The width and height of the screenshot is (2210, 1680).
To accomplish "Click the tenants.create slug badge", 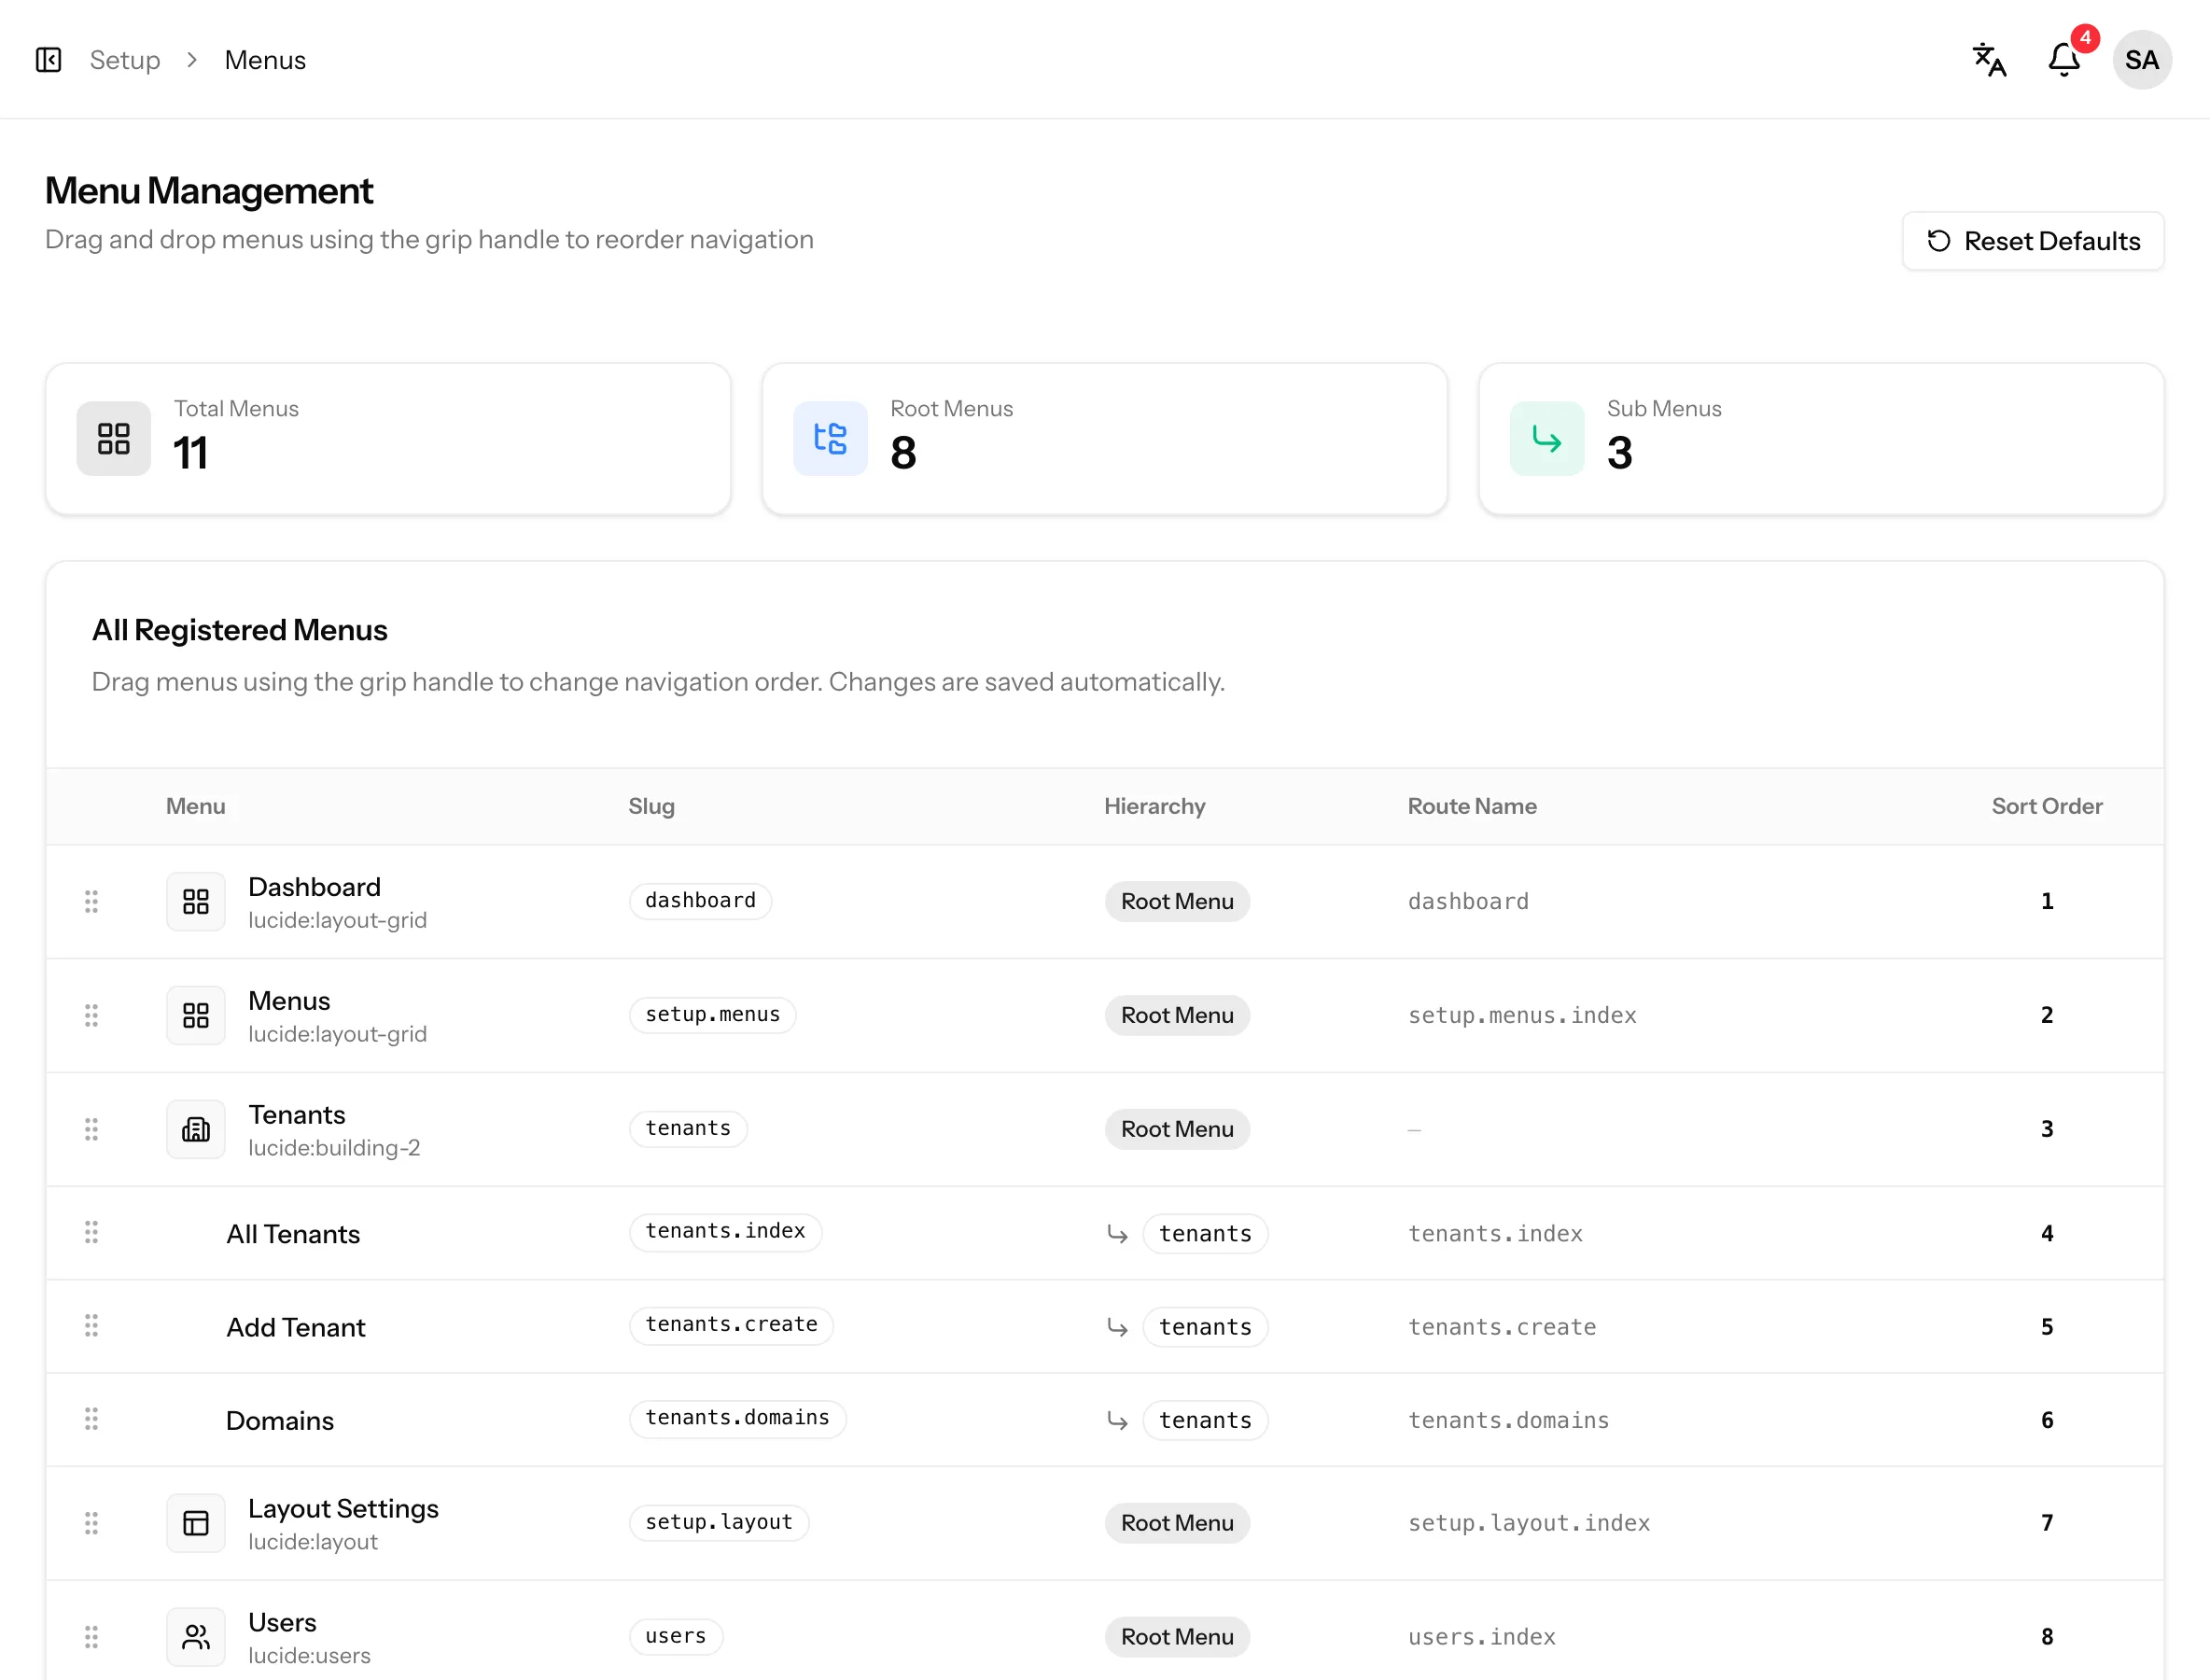I will pos(731,1325).
